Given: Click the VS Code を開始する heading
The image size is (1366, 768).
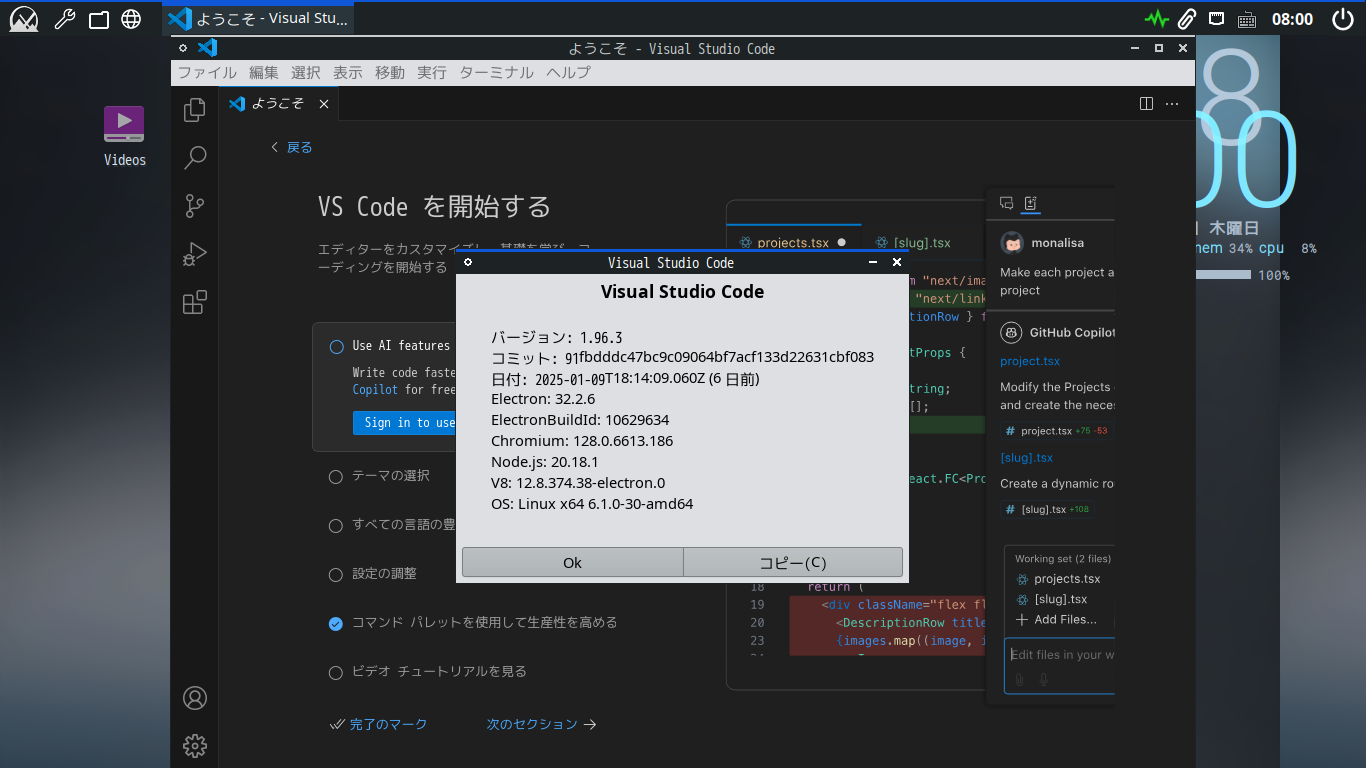Looking at the screenshot, I should 434,207.
